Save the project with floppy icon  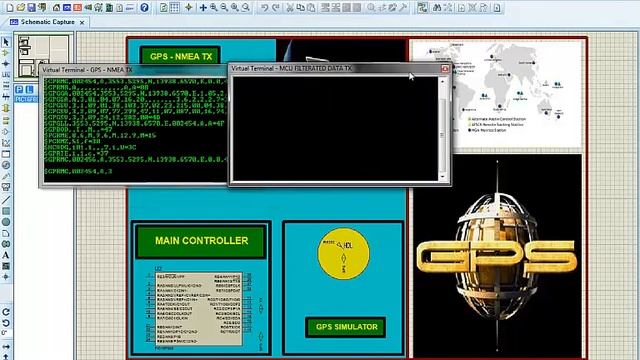pos(31,7)
